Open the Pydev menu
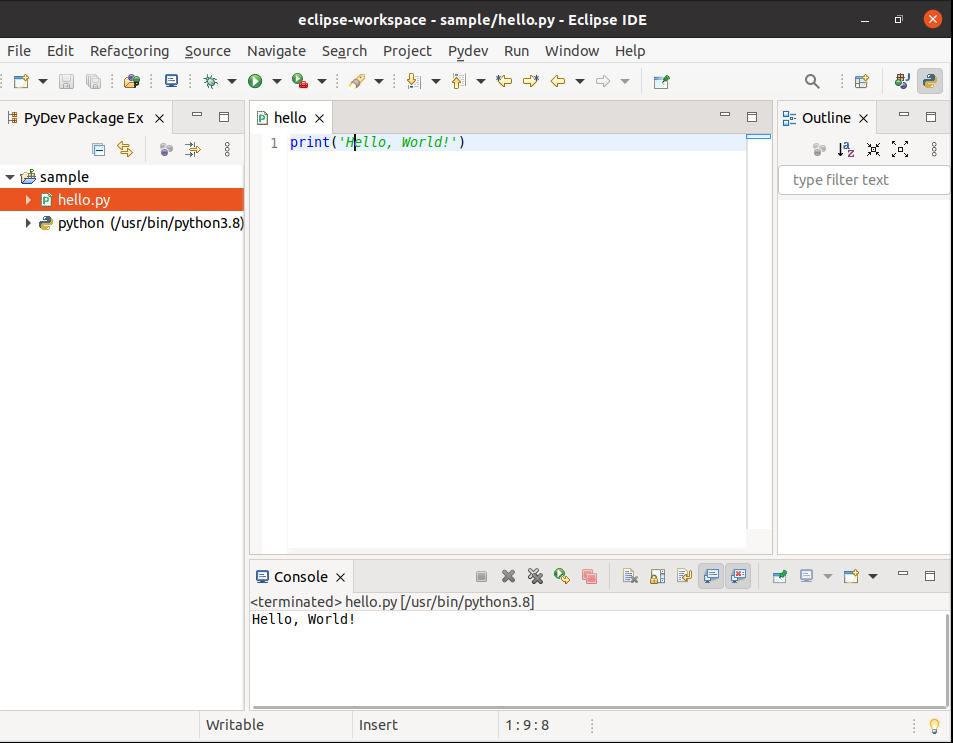 tap(468, 51)
